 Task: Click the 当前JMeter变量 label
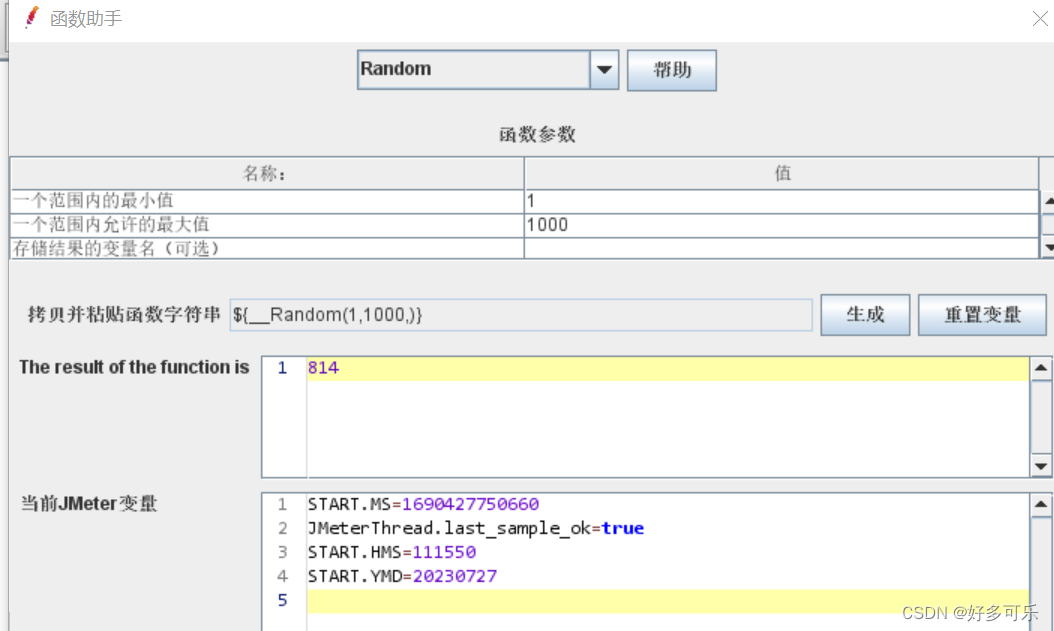[x=89, y=503]
